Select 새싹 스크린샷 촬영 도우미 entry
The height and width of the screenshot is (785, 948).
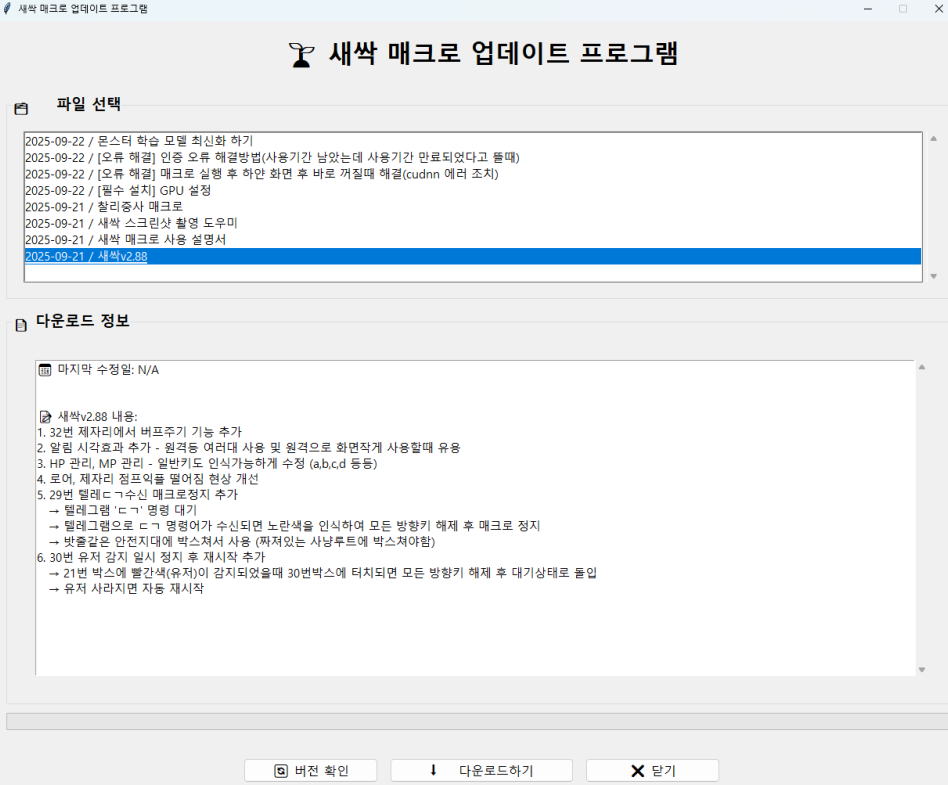click(x=131, y=223)
